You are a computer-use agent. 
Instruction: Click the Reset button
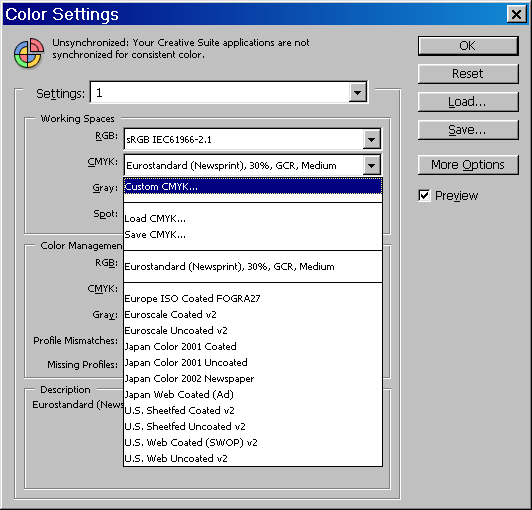[x=468, y=74]
